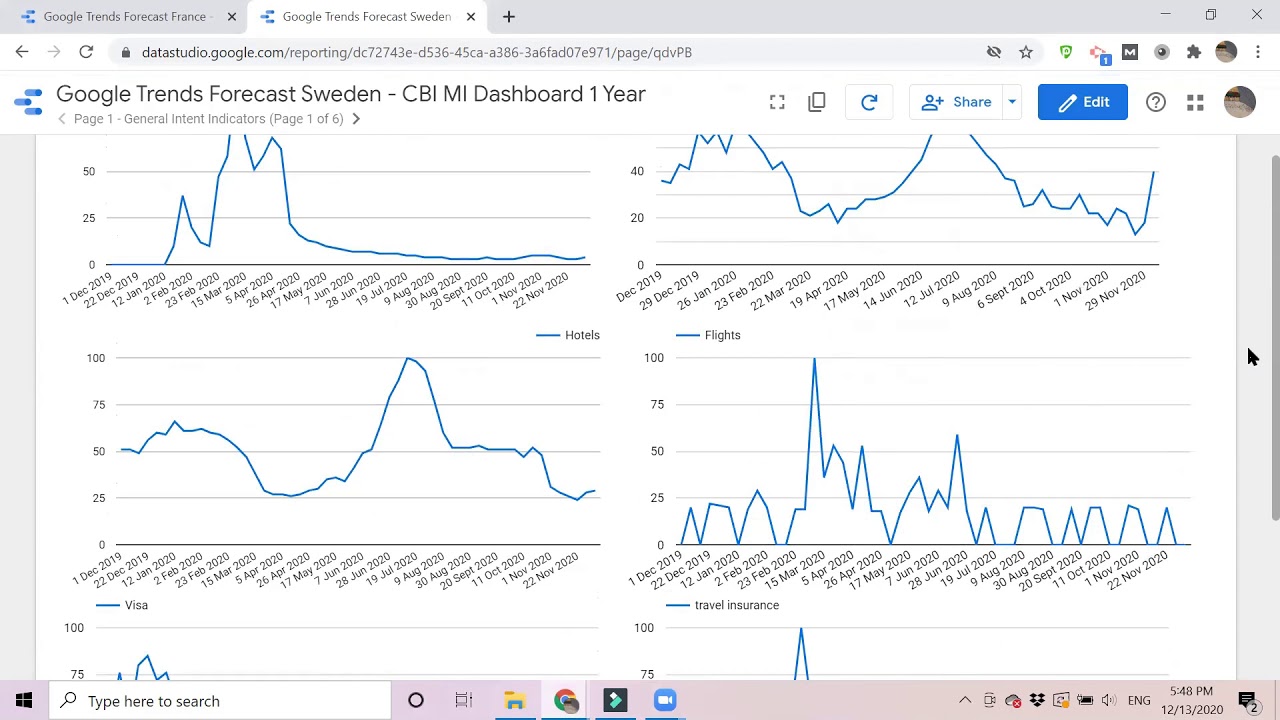This screenshot has height=720, width=1280.
Task: Open Chrome from the taskbar
Action: pyautogui.click(x=565, y=701)
